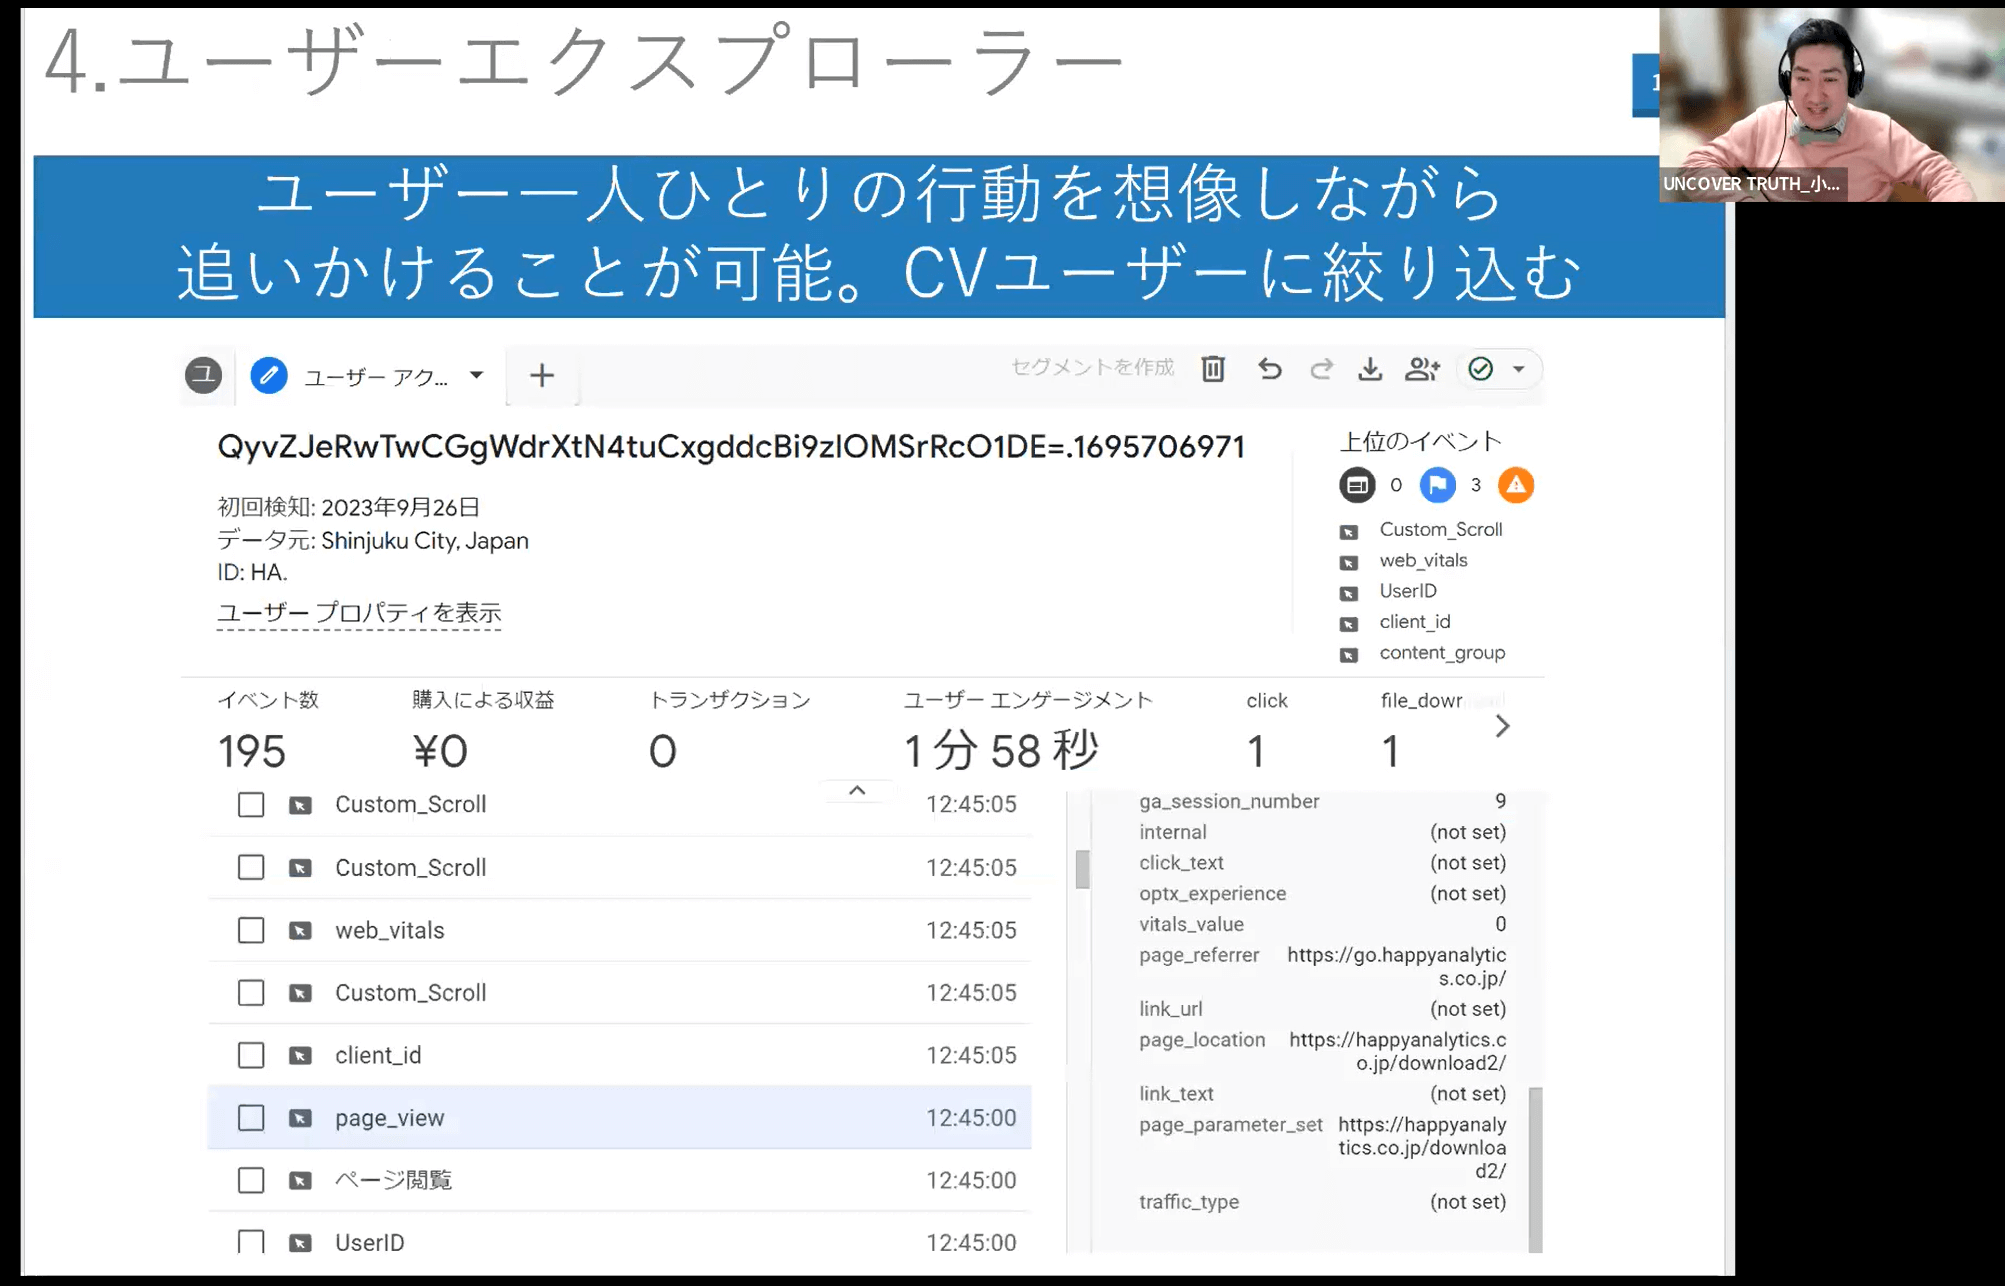This screenshot has height=1286, width=2005.
Task: Open the dropdown arrow on the ユーザー tab
Action: point(477,376)
